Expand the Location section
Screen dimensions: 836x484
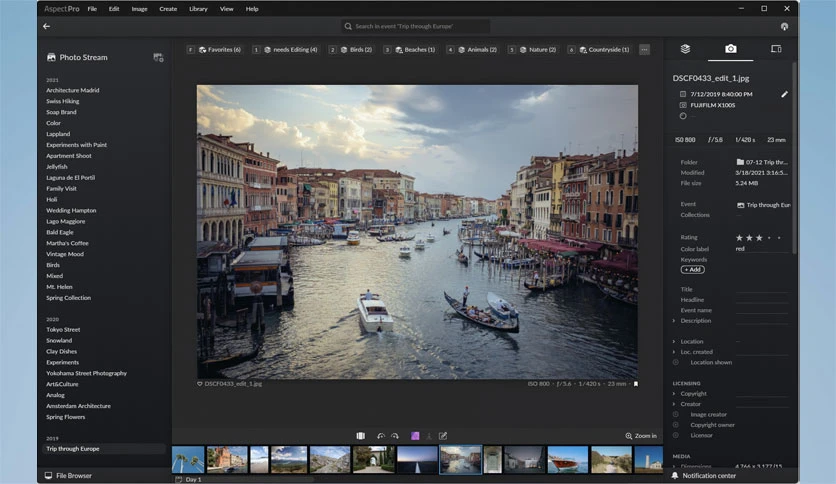pyautogui.click(x=674, y=342)
